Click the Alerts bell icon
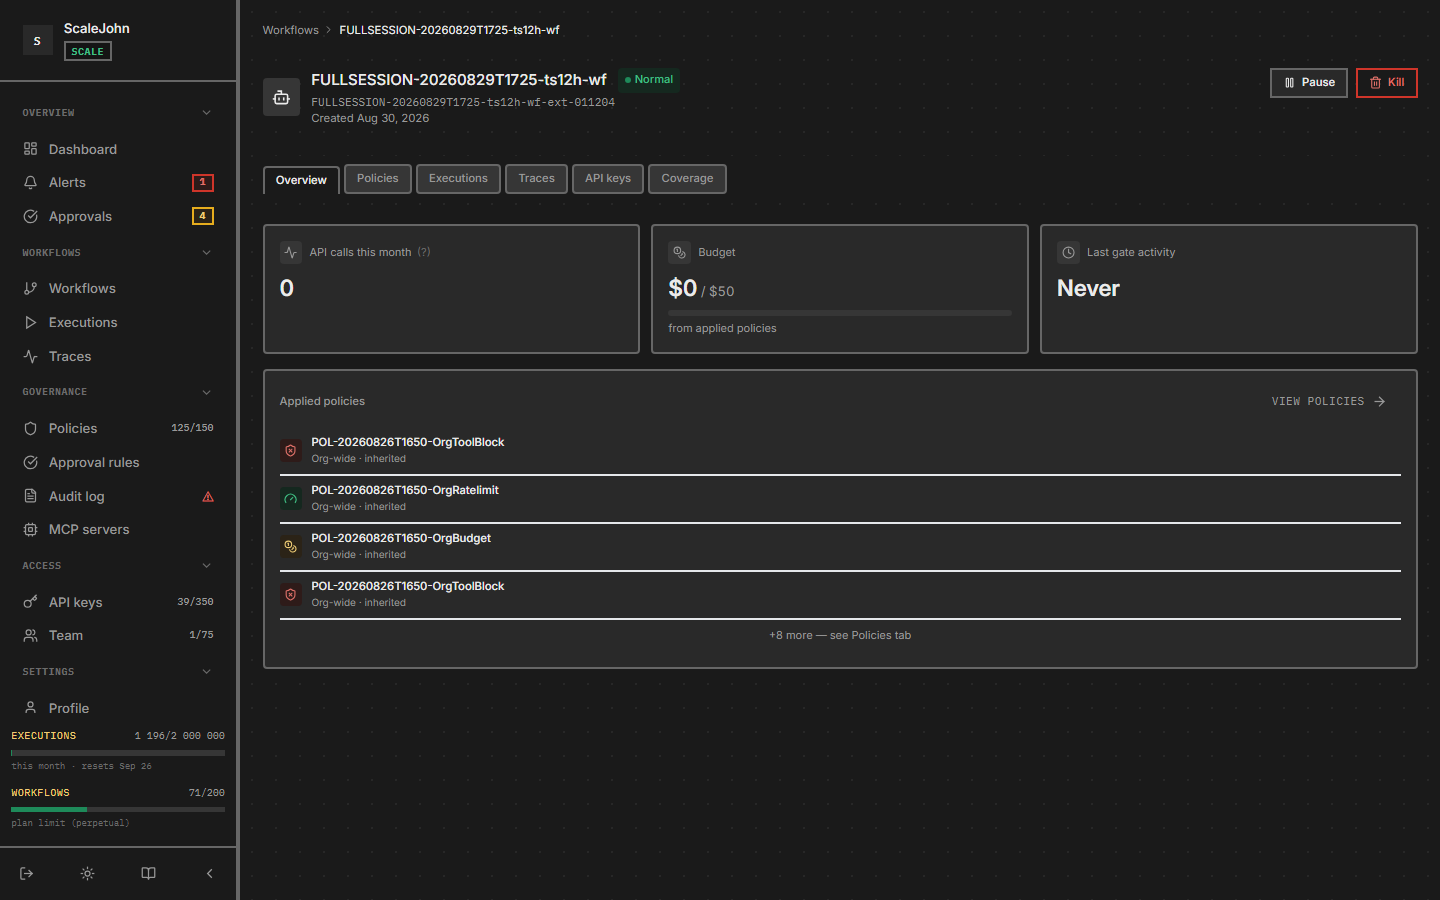 tap(30, 182)
